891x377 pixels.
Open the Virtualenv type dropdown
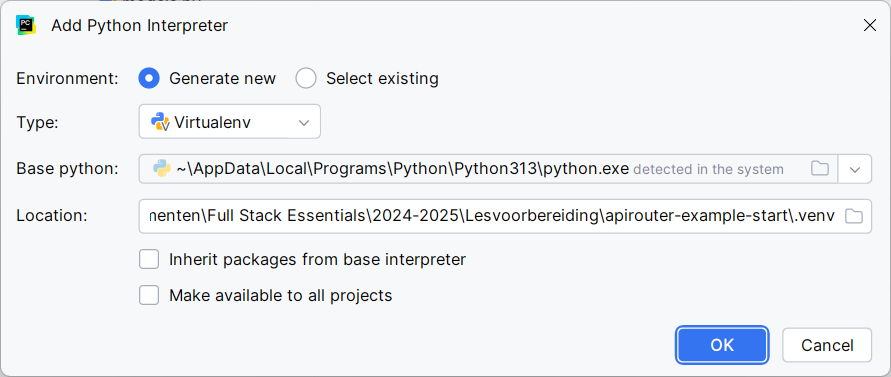(230, 122)
